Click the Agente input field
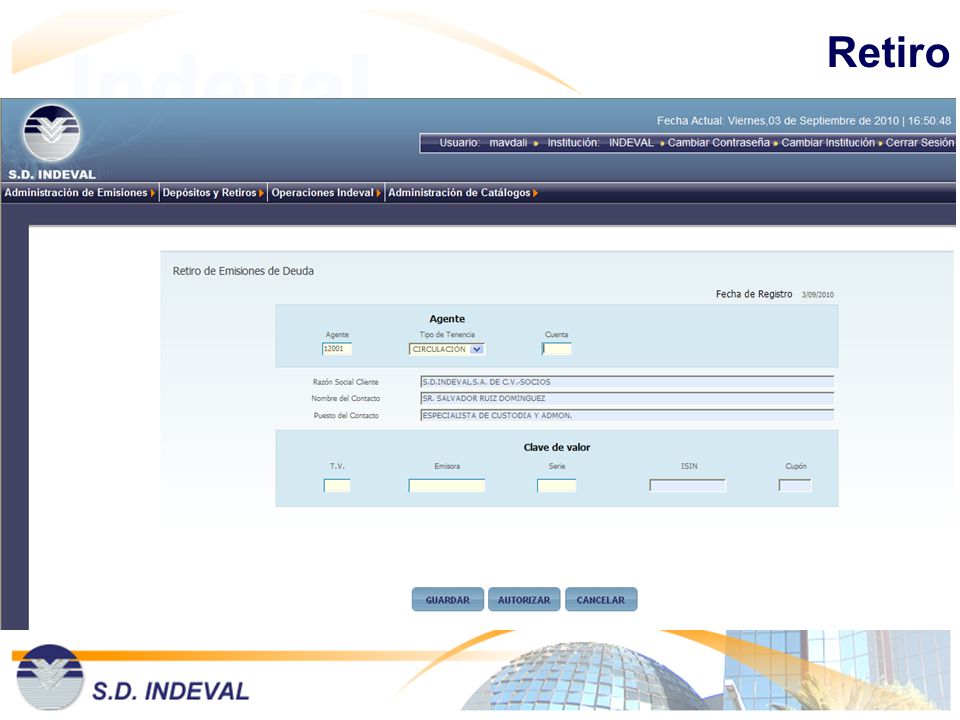The height and width of the screenshot is (720, 960). click(x=337, y=349)
